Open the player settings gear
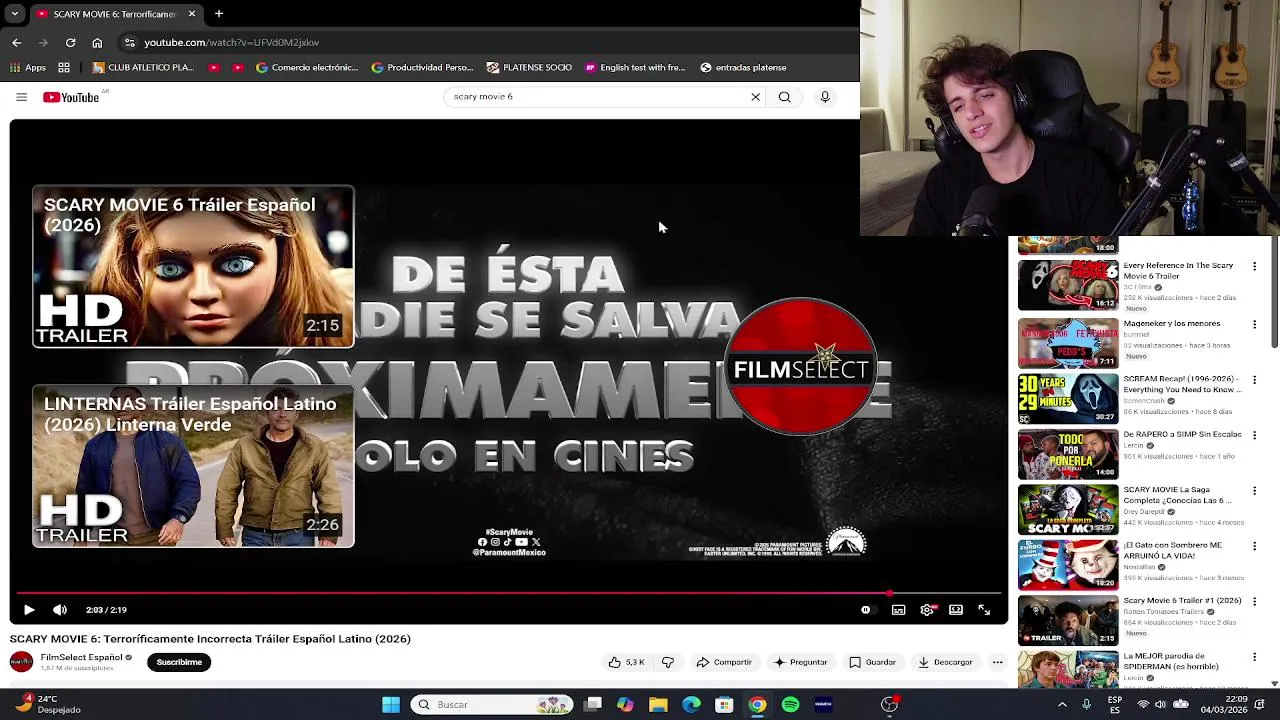This screenshot has height=720, width=1280. coord(928,610)
